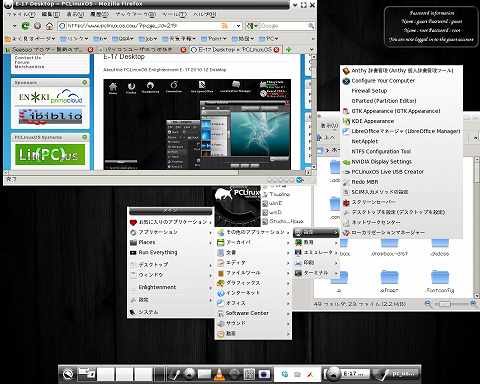The image size is (480, 384).
Task: Open the インターネット submenu
Action: pyautogui.click(x=253, y=293)
